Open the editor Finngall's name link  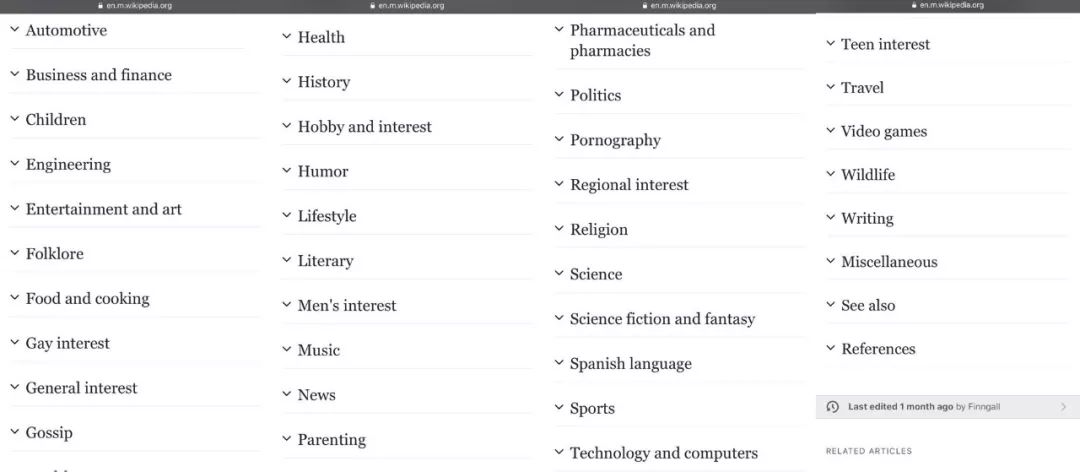pyautogui.click(x=984, y=407)
